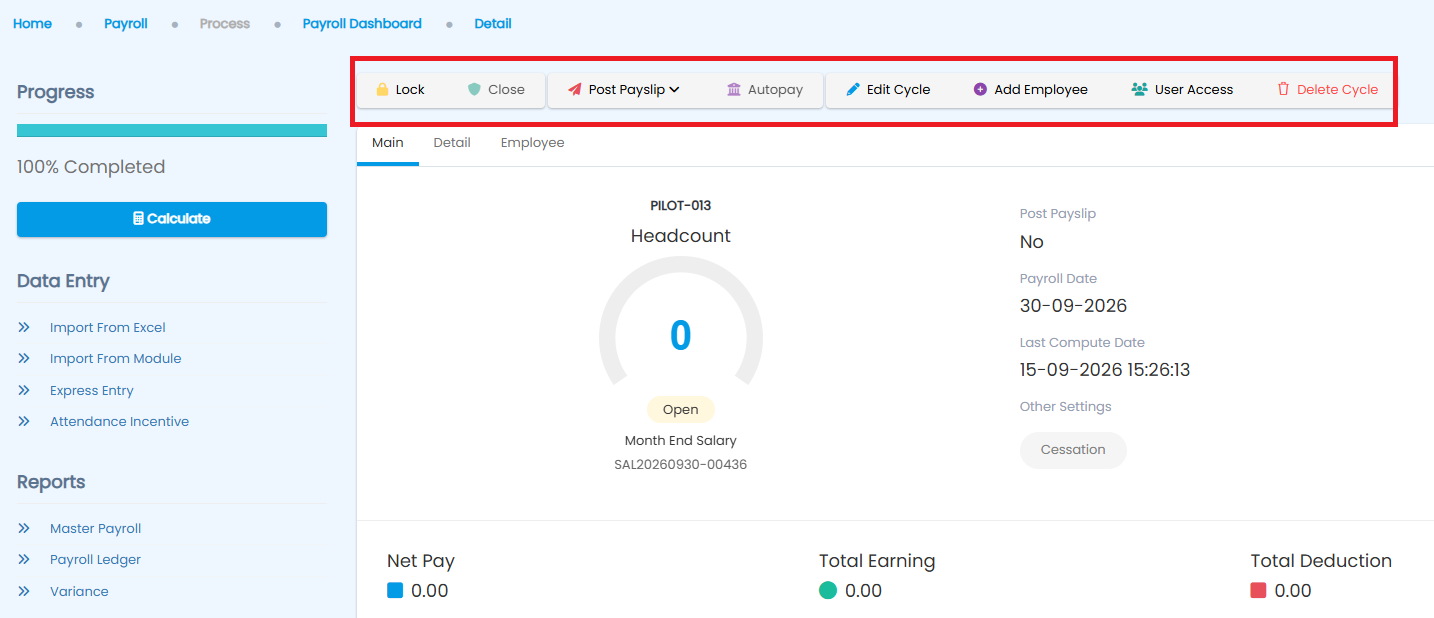Click the calculator icon in Calculate button
This screenshot has height=618, width=1434.
[x=138, y=218]
